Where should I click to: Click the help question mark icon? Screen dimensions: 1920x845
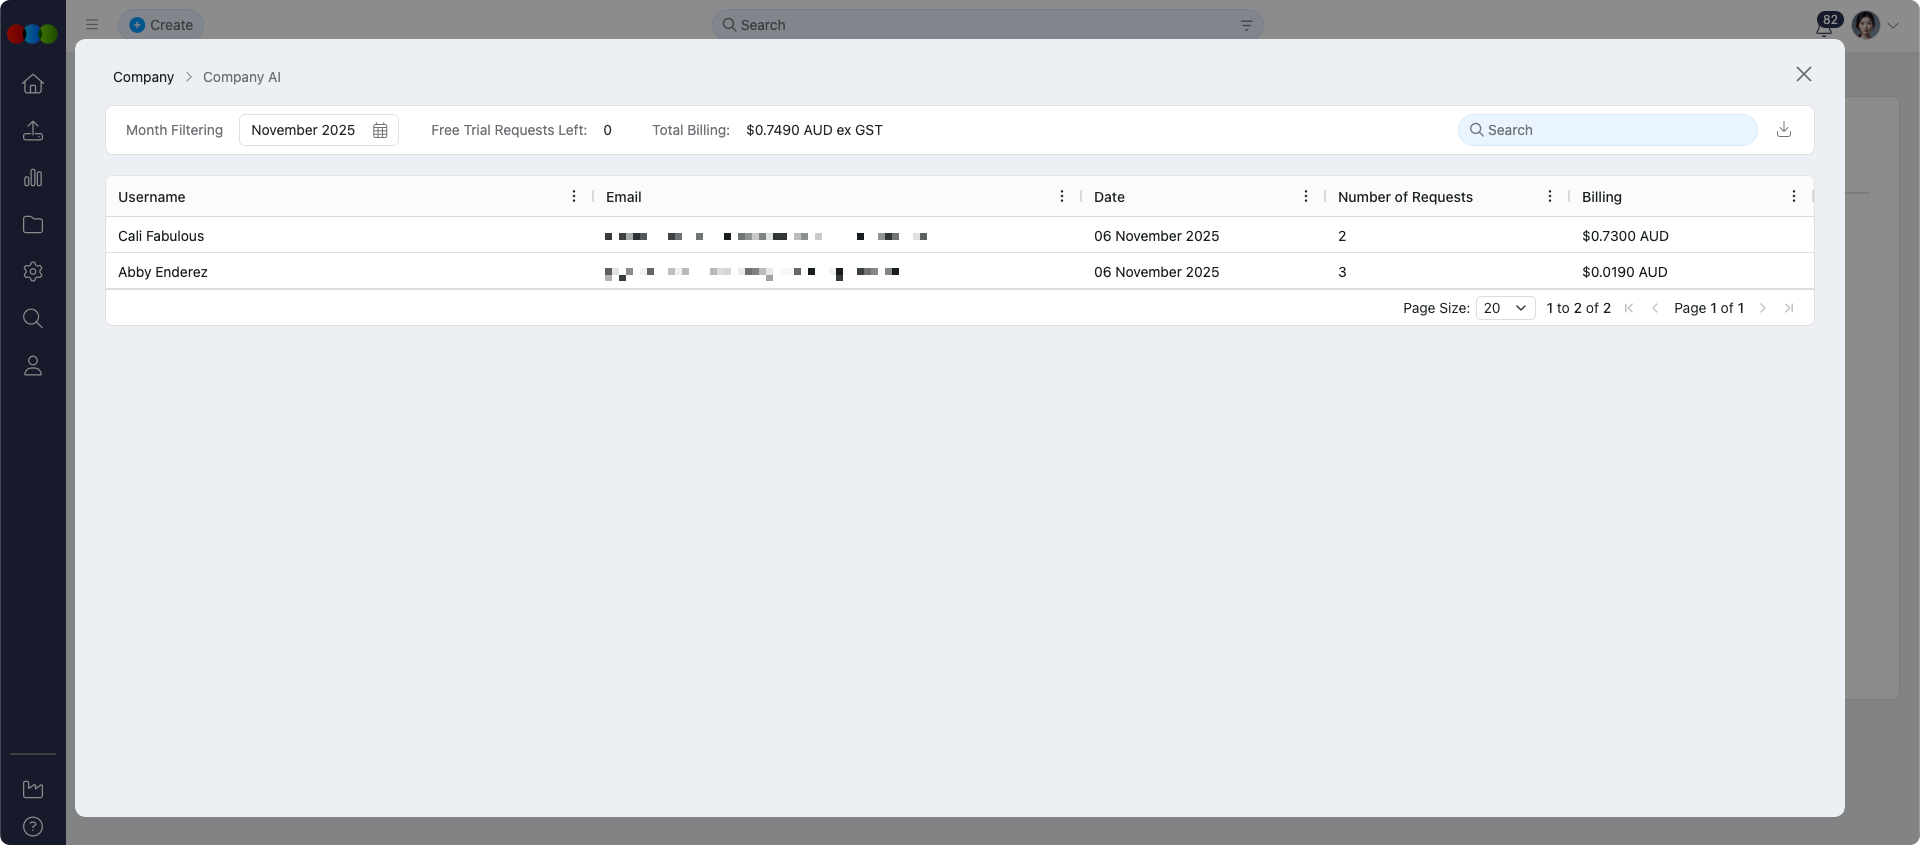(33, 827)
